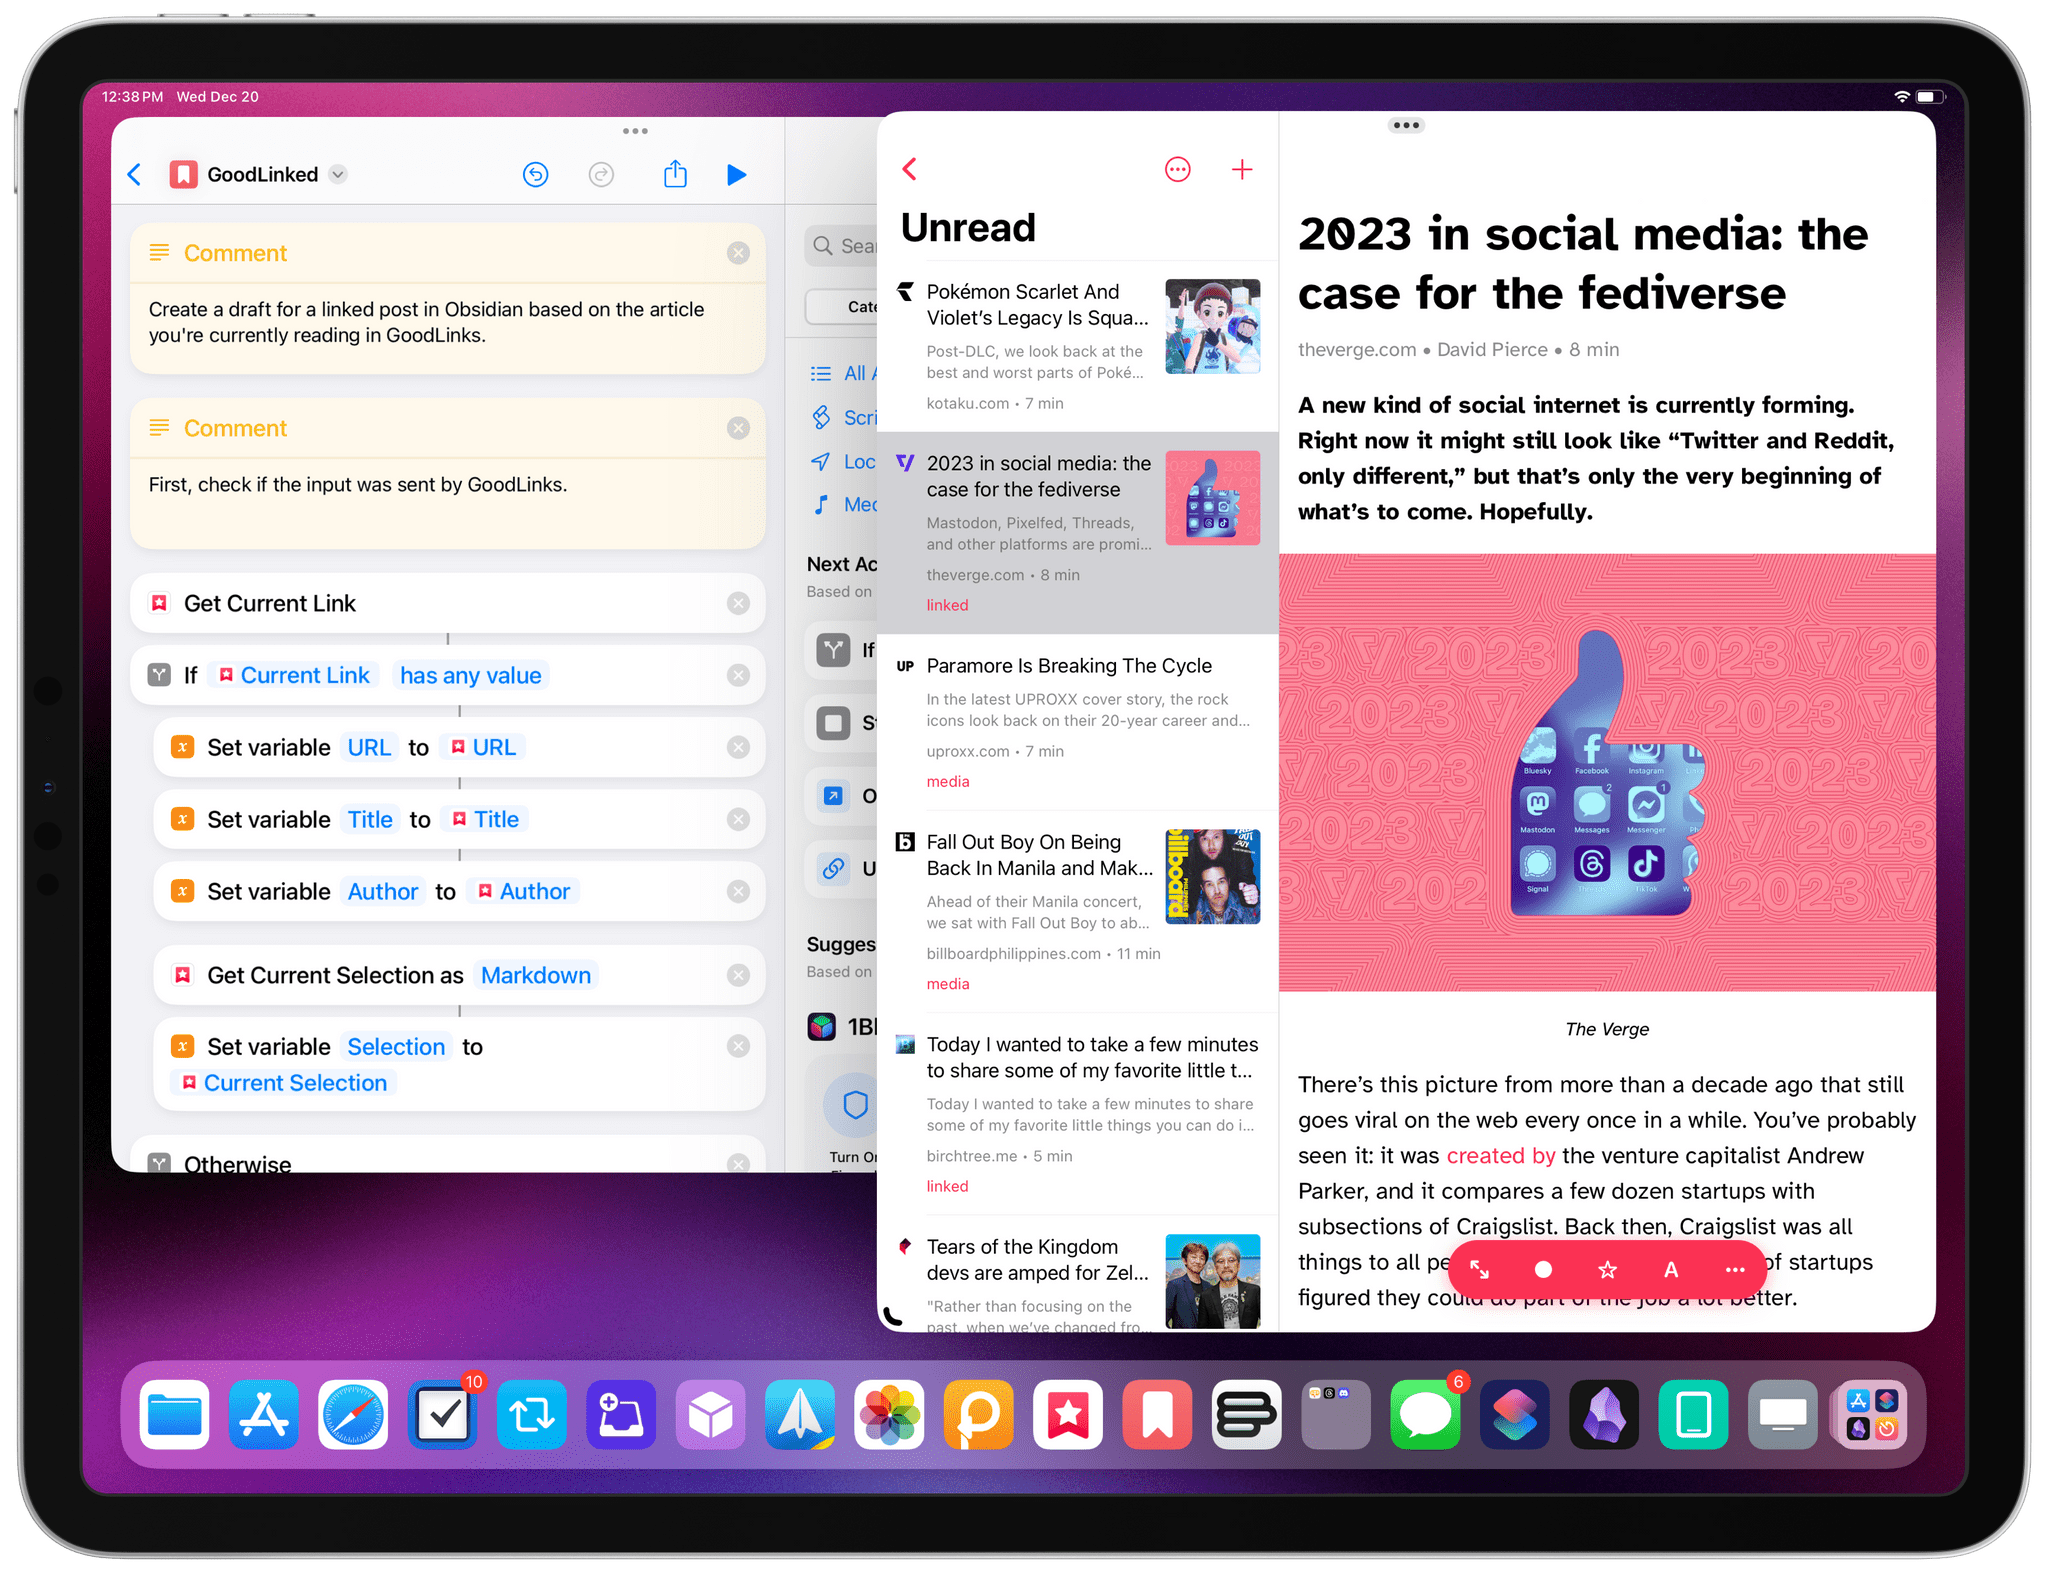Delete the Set variable Selection action
2048x1576 pixels.
click(x=738, y=1046)
